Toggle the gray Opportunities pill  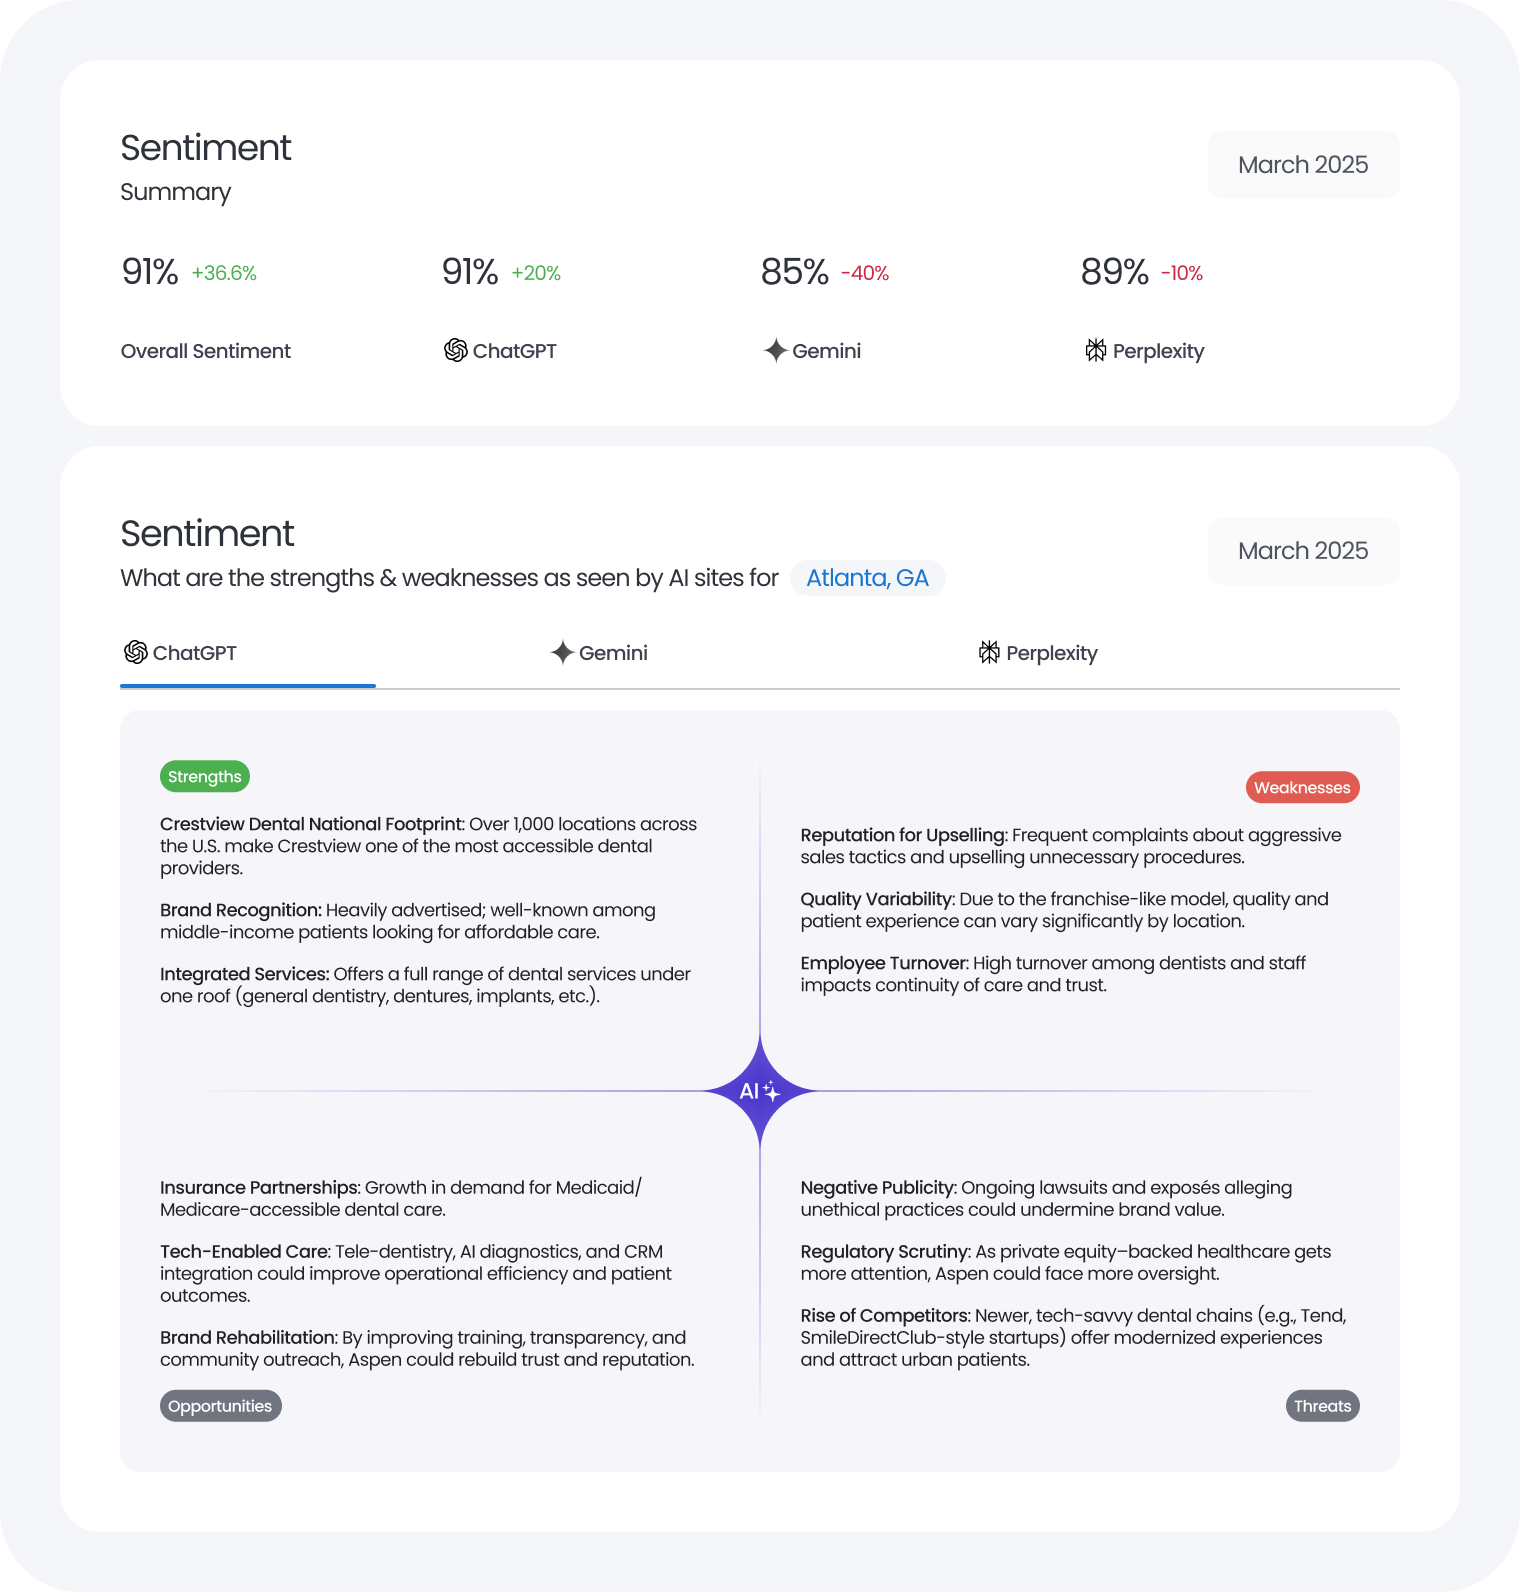pyautogui.click(x=220, y=1405)
